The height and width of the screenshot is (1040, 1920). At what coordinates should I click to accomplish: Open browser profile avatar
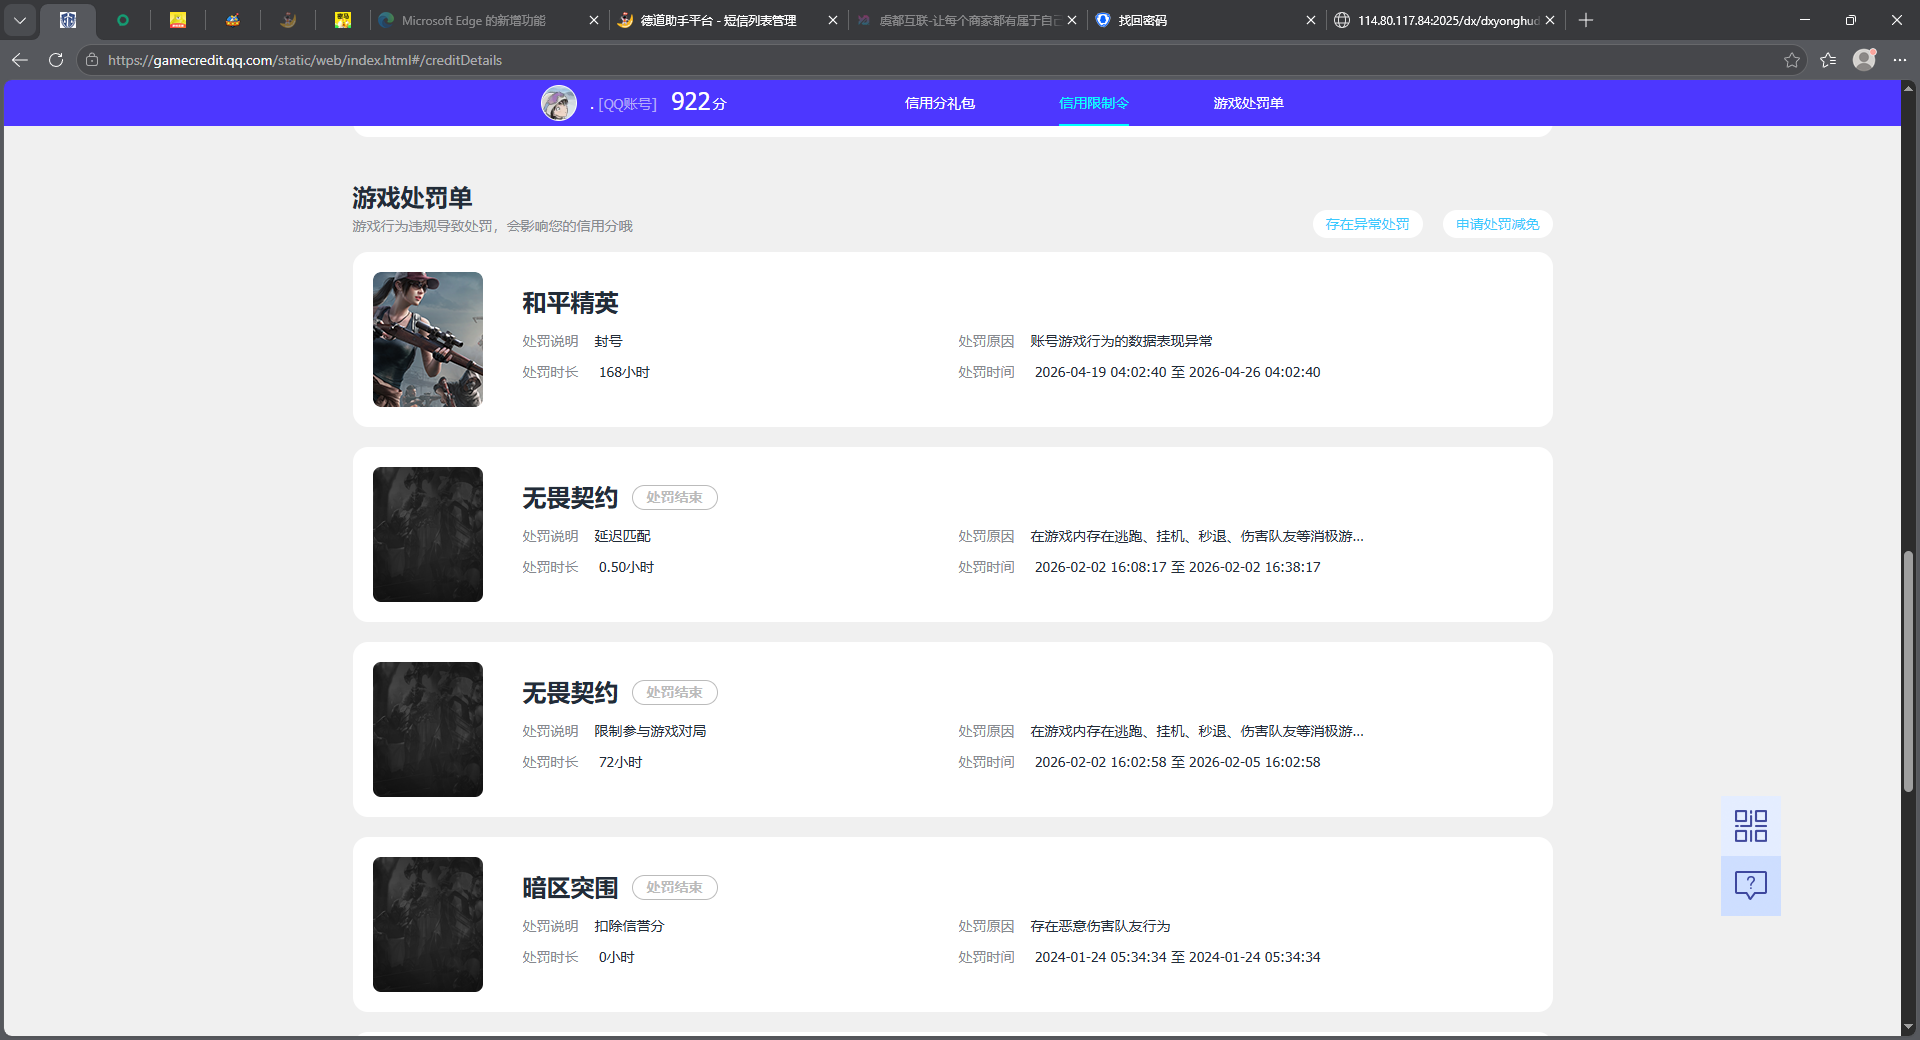point(1864,60)
